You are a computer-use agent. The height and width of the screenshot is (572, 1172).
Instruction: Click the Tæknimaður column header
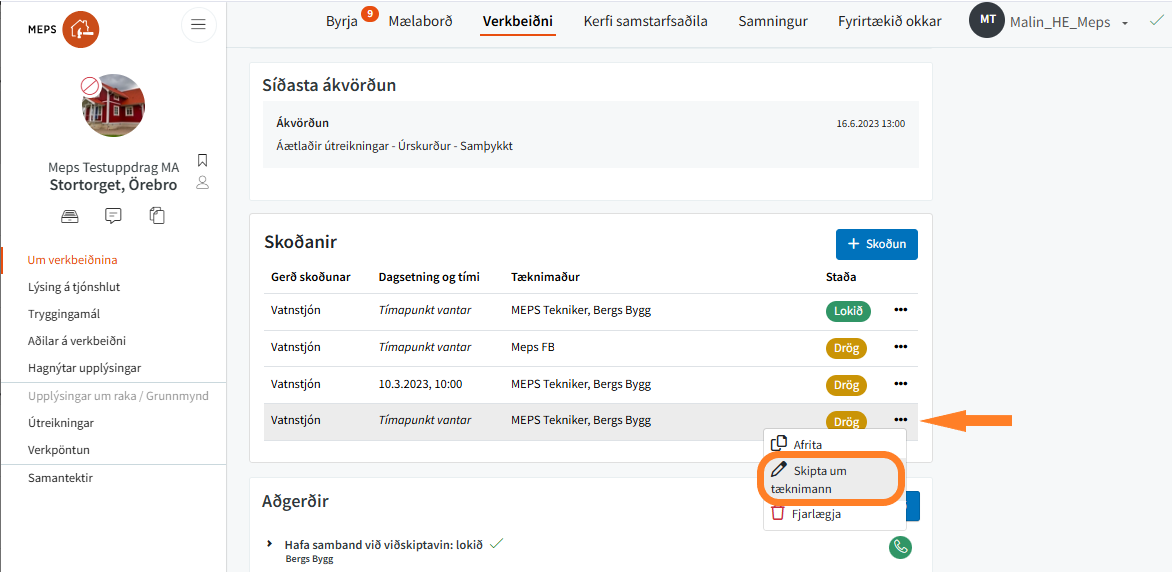point(546,277)
